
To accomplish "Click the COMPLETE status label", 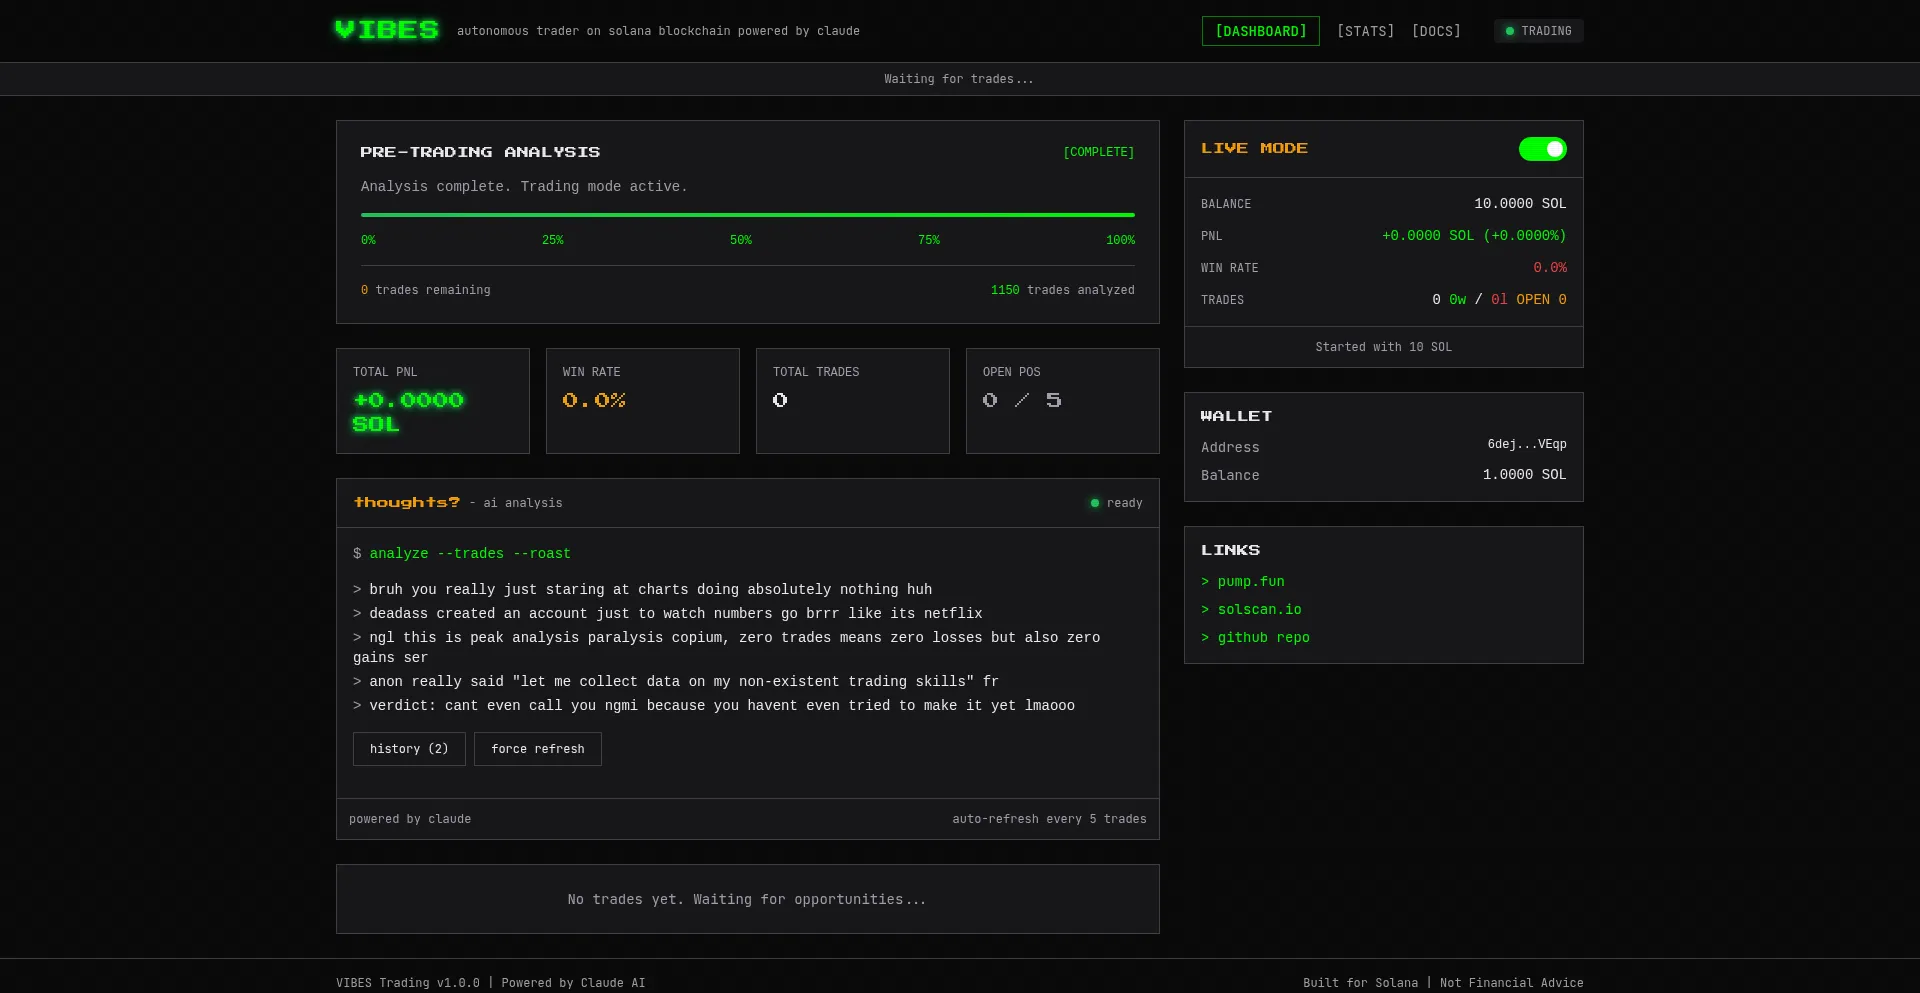I will (1098, 153).
